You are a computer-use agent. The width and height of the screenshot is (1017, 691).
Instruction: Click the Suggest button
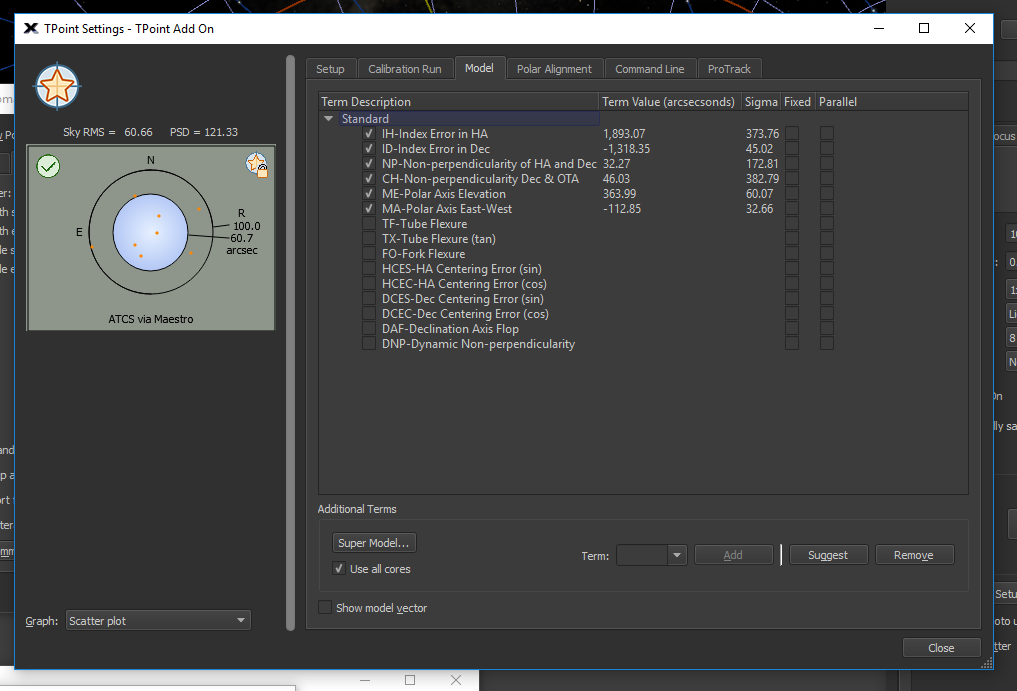click(x=828, y=555)
